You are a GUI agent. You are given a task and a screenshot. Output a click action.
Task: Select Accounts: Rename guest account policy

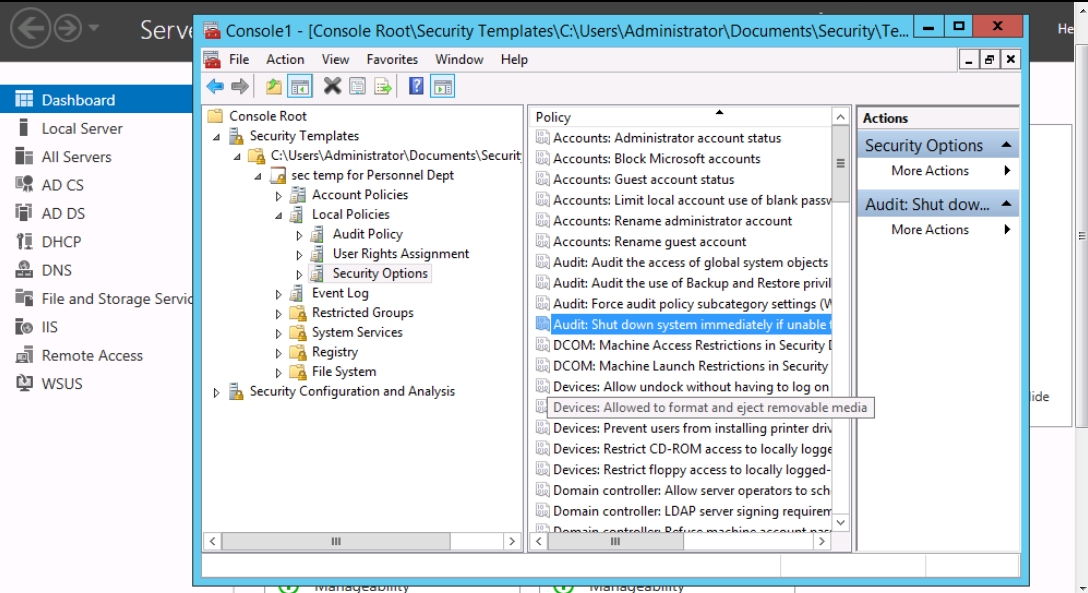[649, 242]
